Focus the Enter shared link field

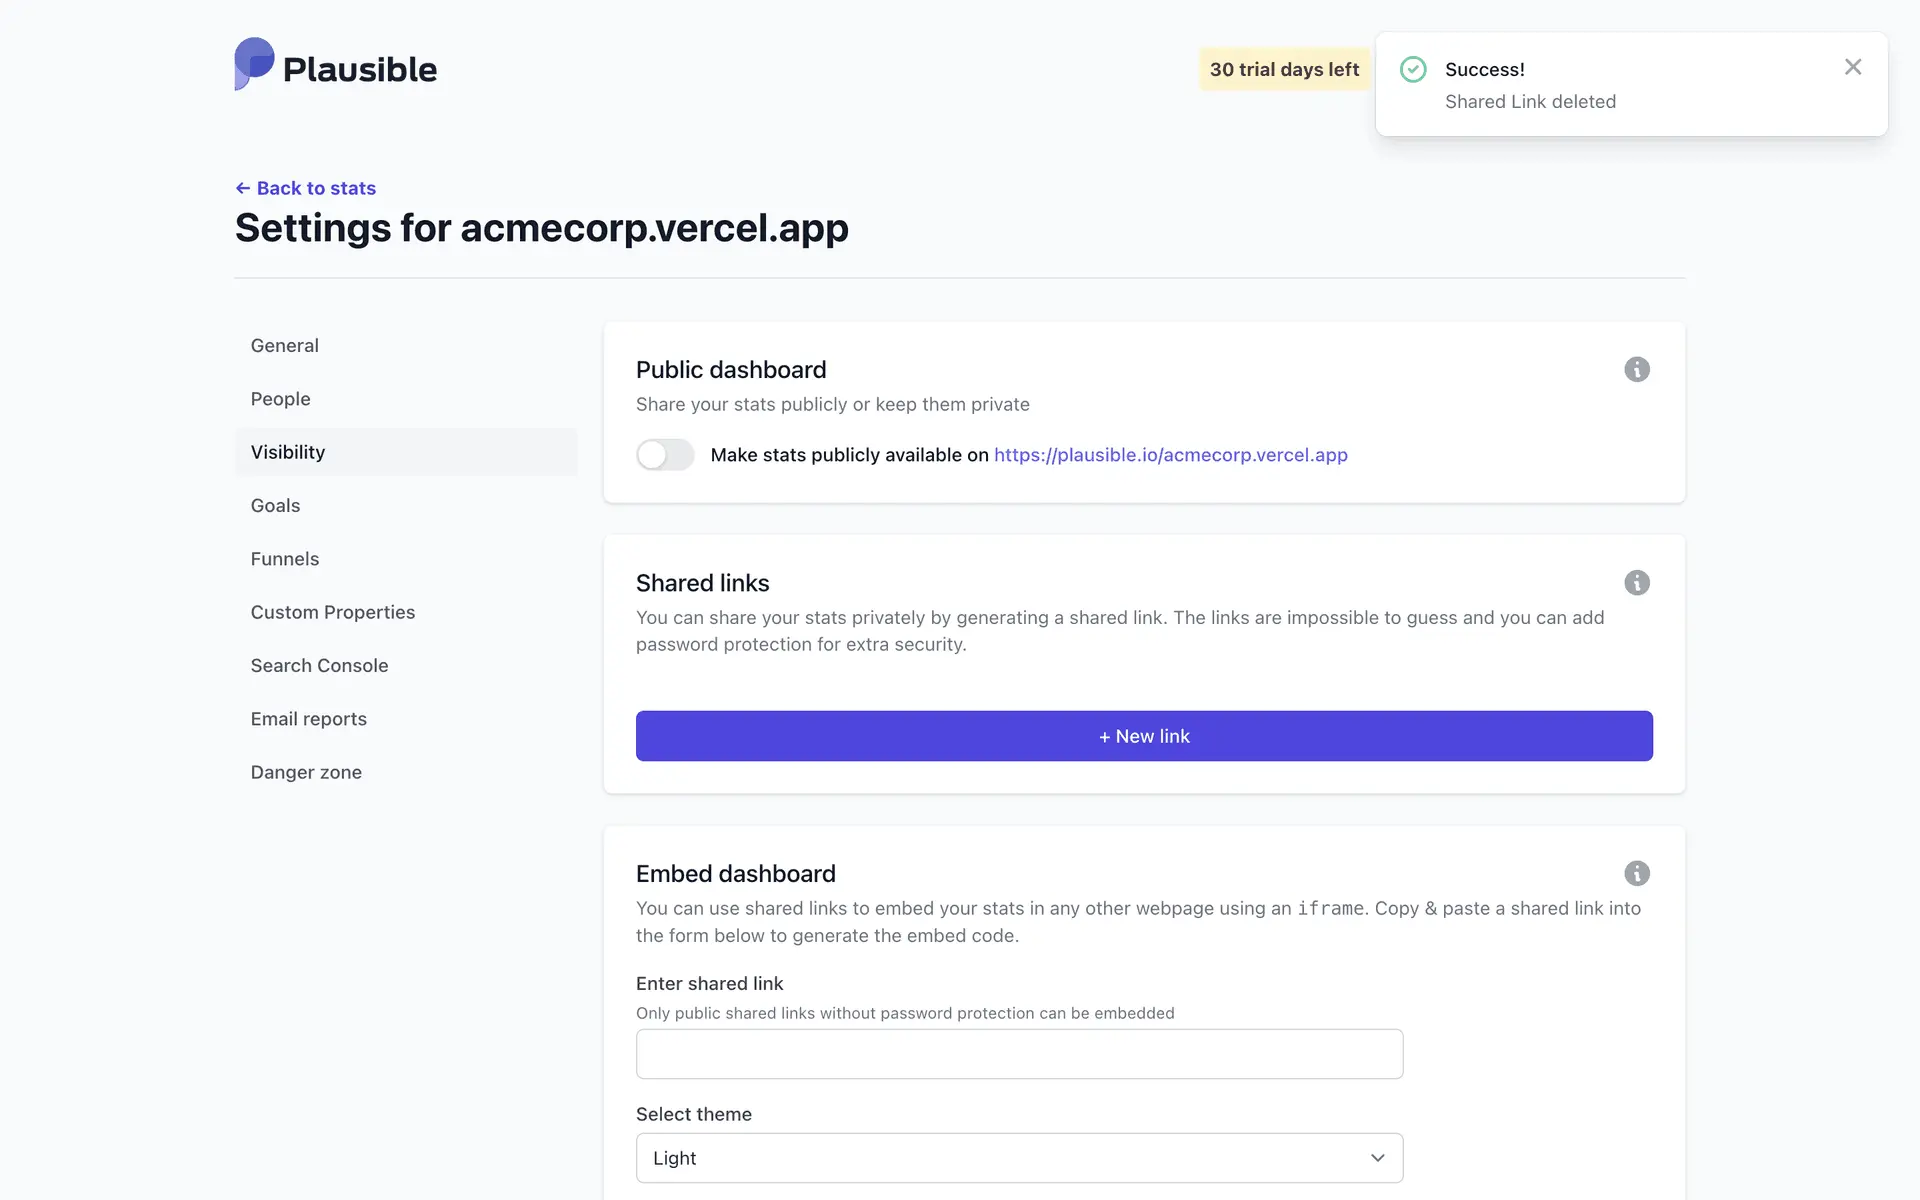click(1019, 1054)
